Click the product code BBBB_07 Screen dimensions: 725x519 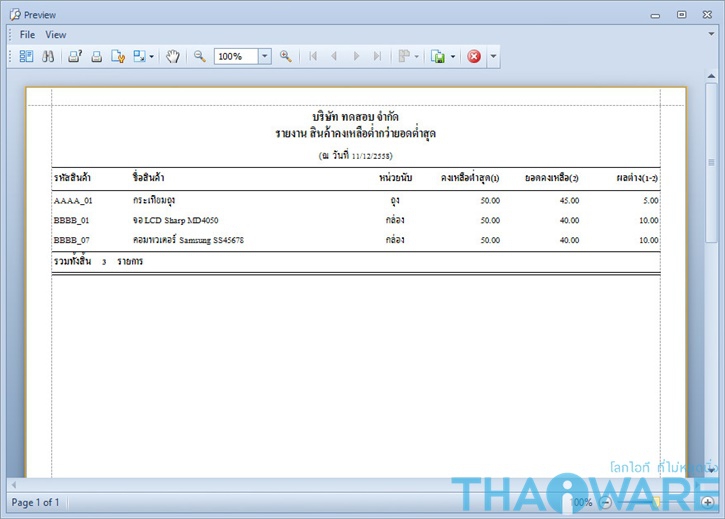[72, 241]
